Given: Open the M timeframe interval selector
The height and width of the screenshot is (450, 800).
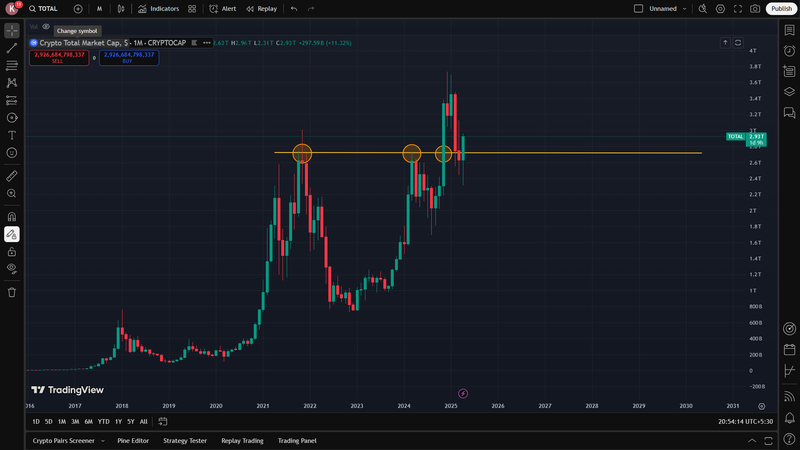Looking at the screenshot, I should click(99, 9).
